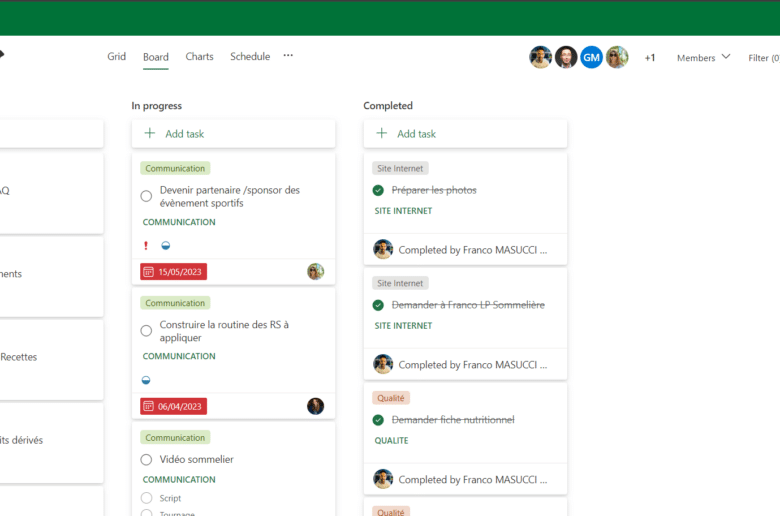Expand the Members dropdown
The width and height of the screenshot is (780, 516).
[703, 57]
